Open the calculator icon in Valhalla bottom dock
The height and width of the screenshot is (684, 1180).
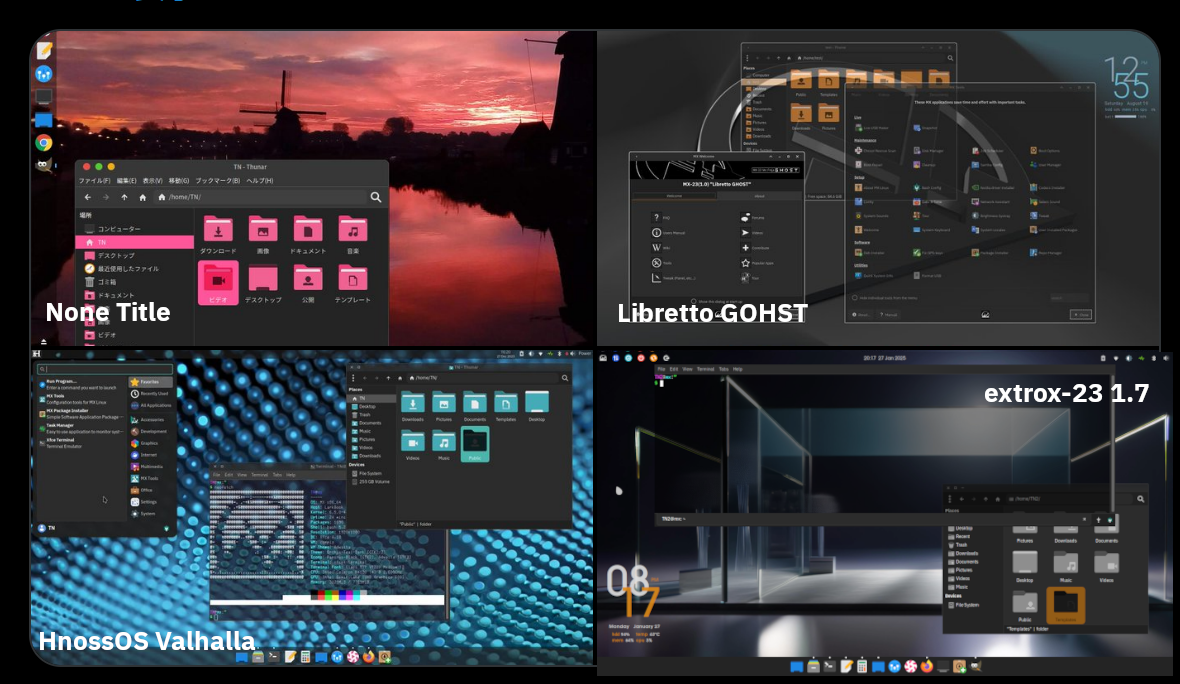coord(306,657)
